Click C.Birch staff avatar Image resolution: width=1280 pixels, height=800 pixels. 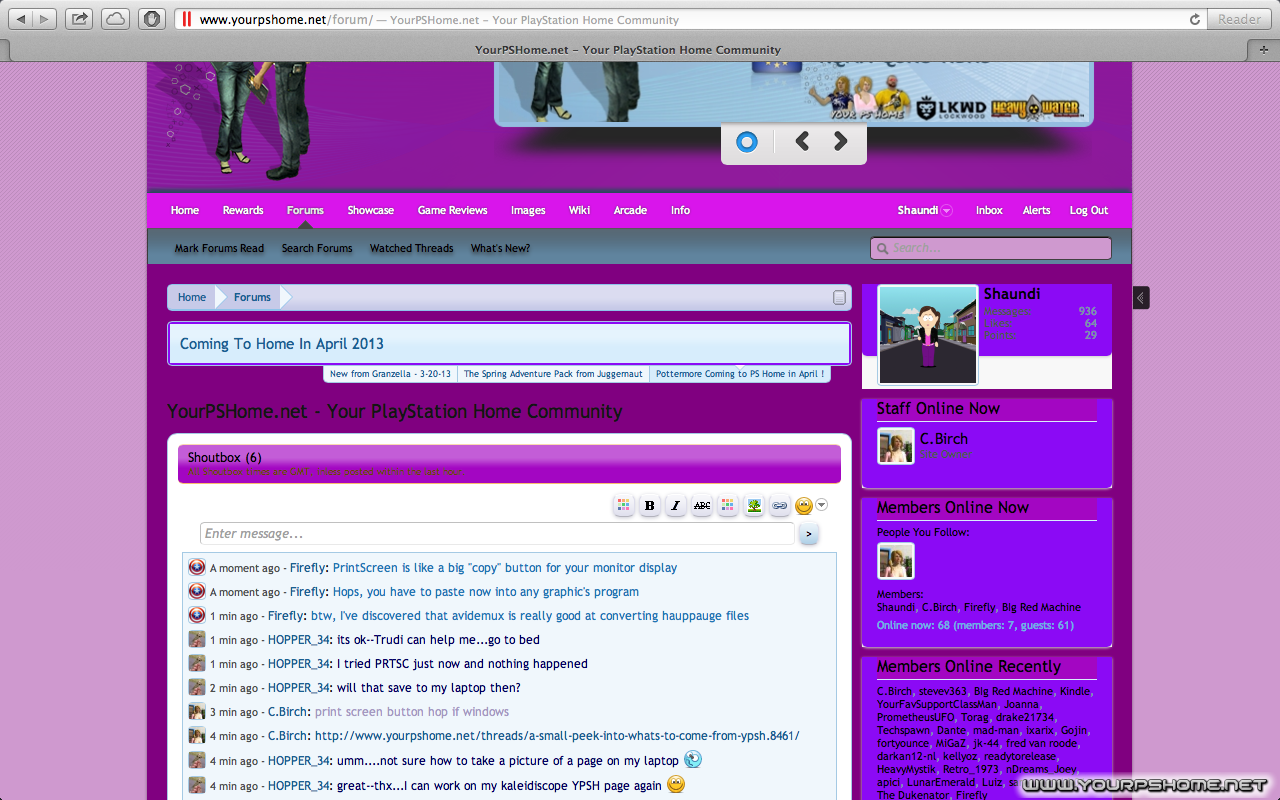[x=896, y=446]
